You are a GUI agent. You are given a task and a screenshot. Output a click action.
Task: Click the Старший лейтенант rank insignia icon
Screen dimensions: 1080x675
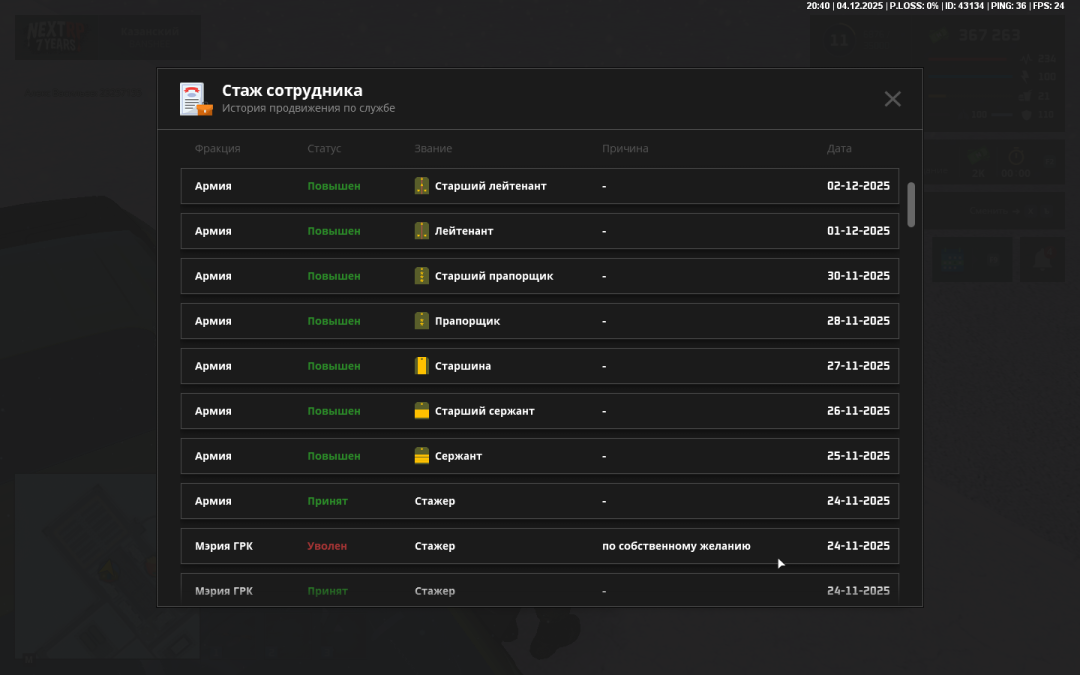[x=422, y=186]
